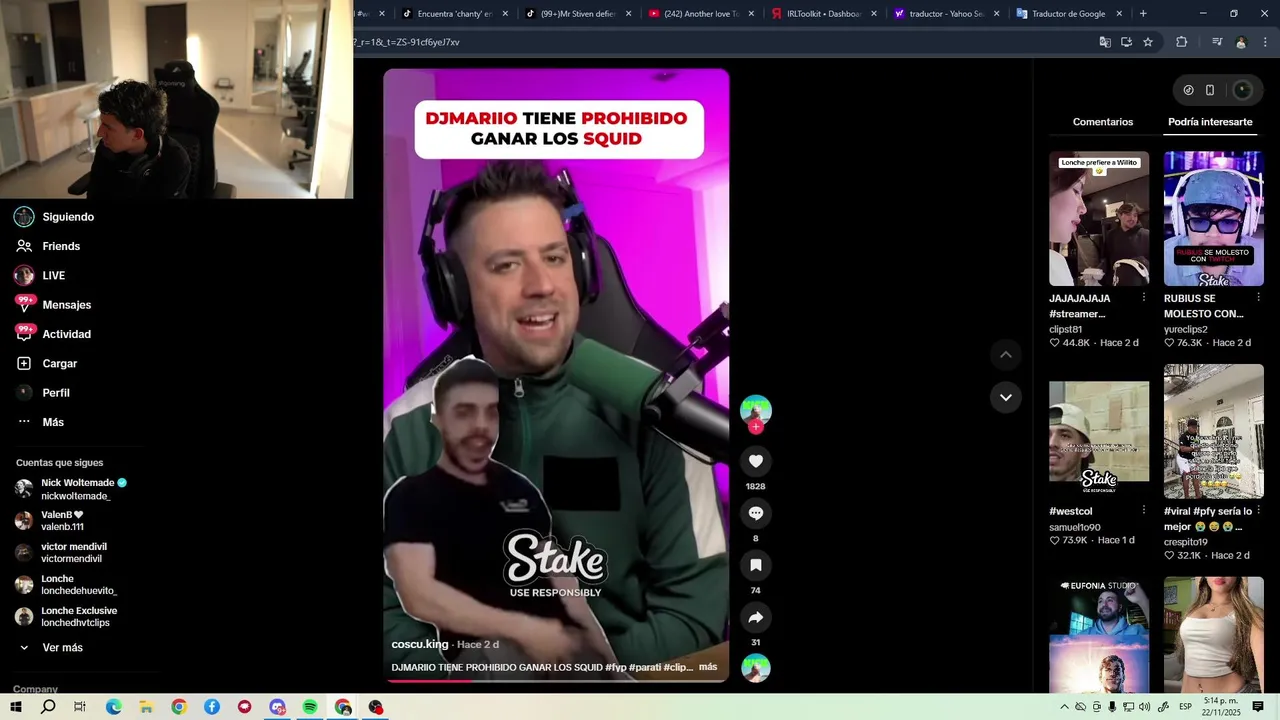Open the browser Extensions puzzle icon

tap(1182, 42)
